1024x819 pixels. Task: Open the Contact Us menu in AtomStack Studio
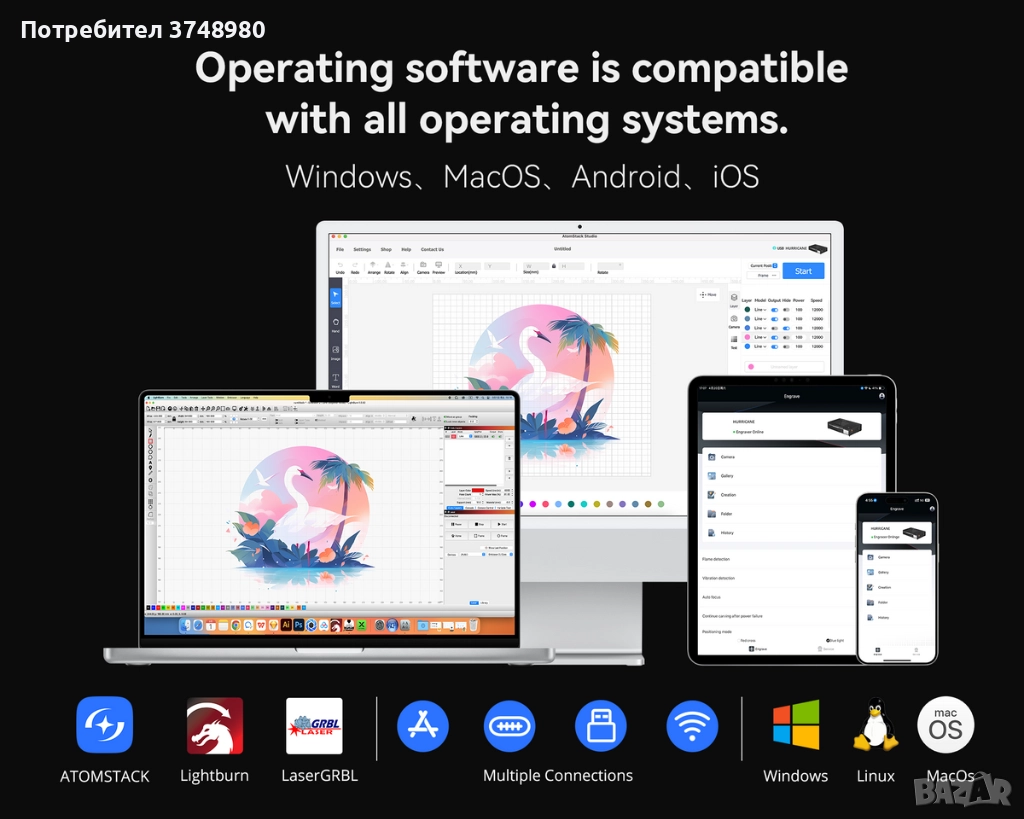432,249
